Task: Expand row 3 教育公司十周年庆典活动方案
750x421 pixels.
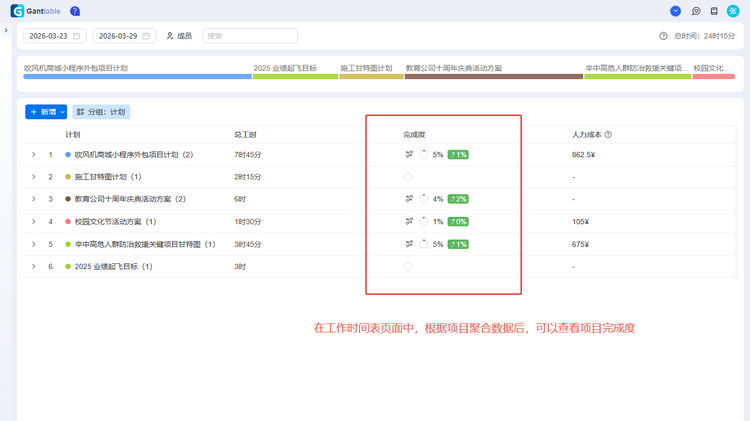Action: point(33,199)
